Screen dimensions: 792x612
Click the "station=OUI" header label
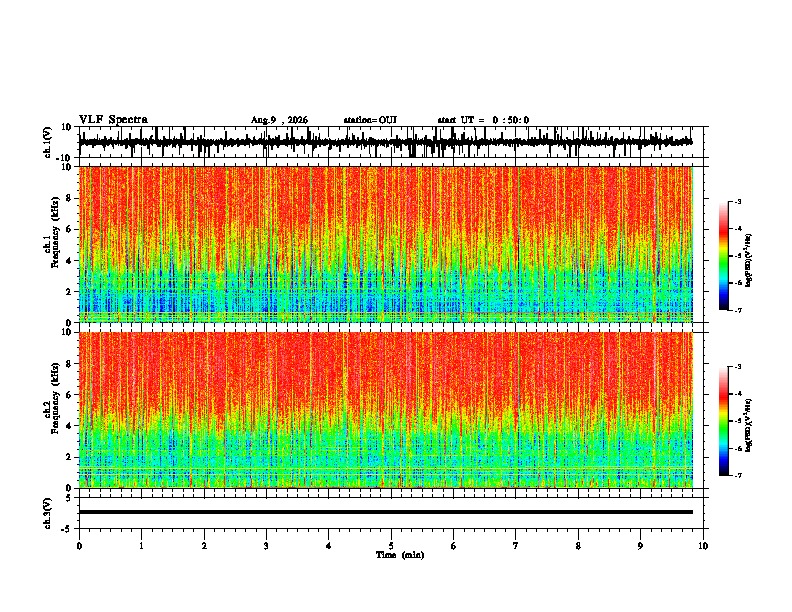370,120
